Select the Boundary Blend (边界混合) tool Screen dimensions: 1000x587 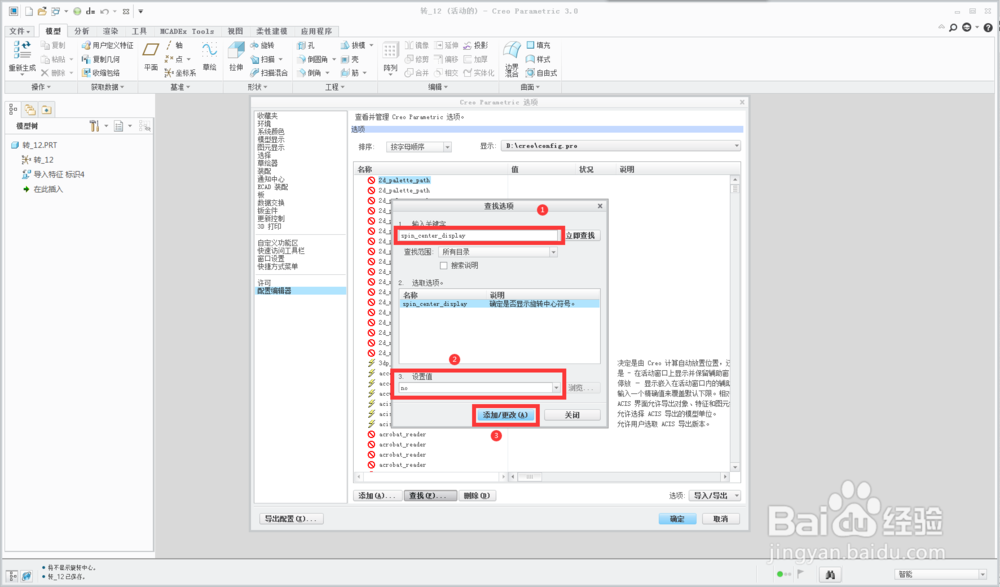[x=511, y=57]
